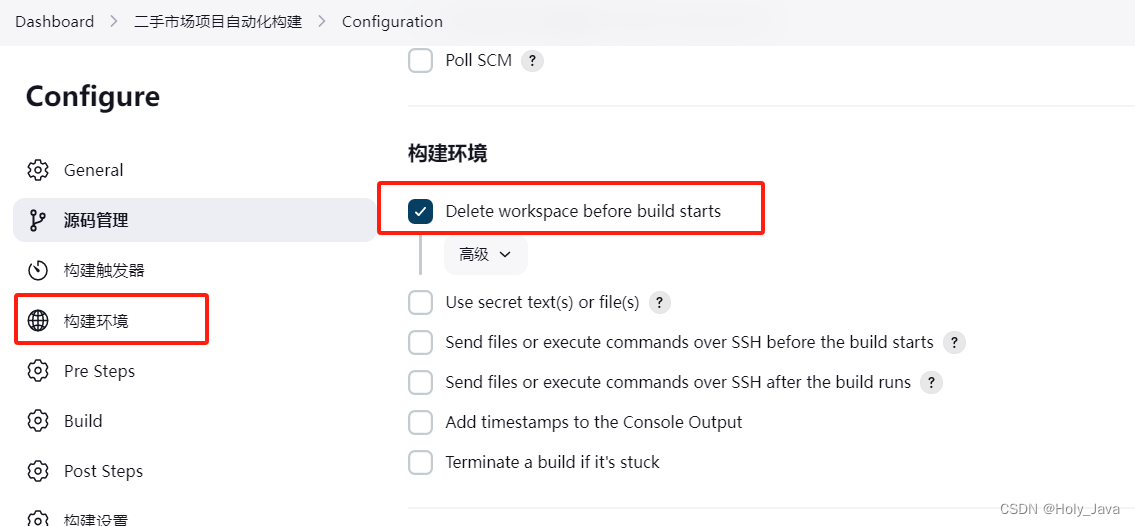Enable Add timestamps to the Console Output
The image size is (1135, 526).
(x=421, y=422)
